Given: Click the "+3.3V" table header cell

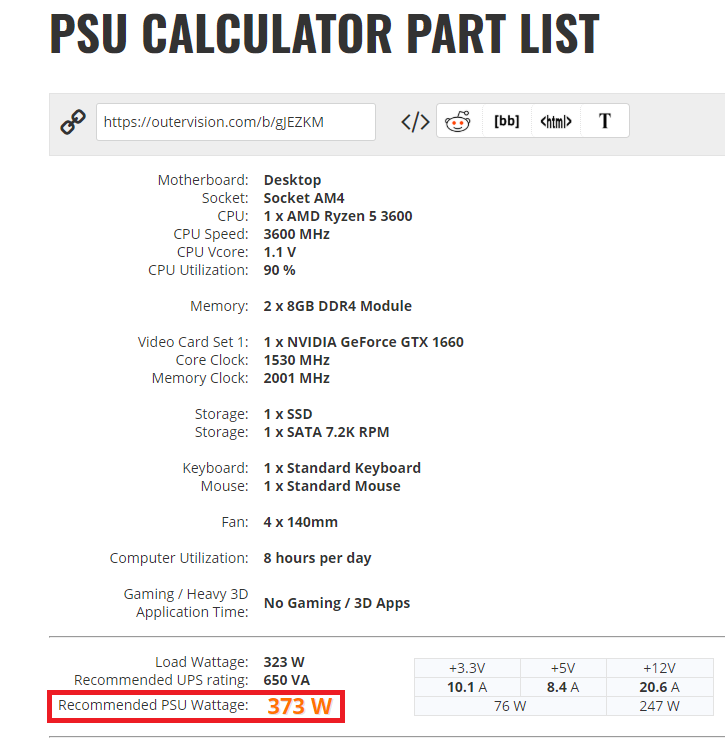Looking at the screenshot, I should pyautogui.click(x=467, y=668).
